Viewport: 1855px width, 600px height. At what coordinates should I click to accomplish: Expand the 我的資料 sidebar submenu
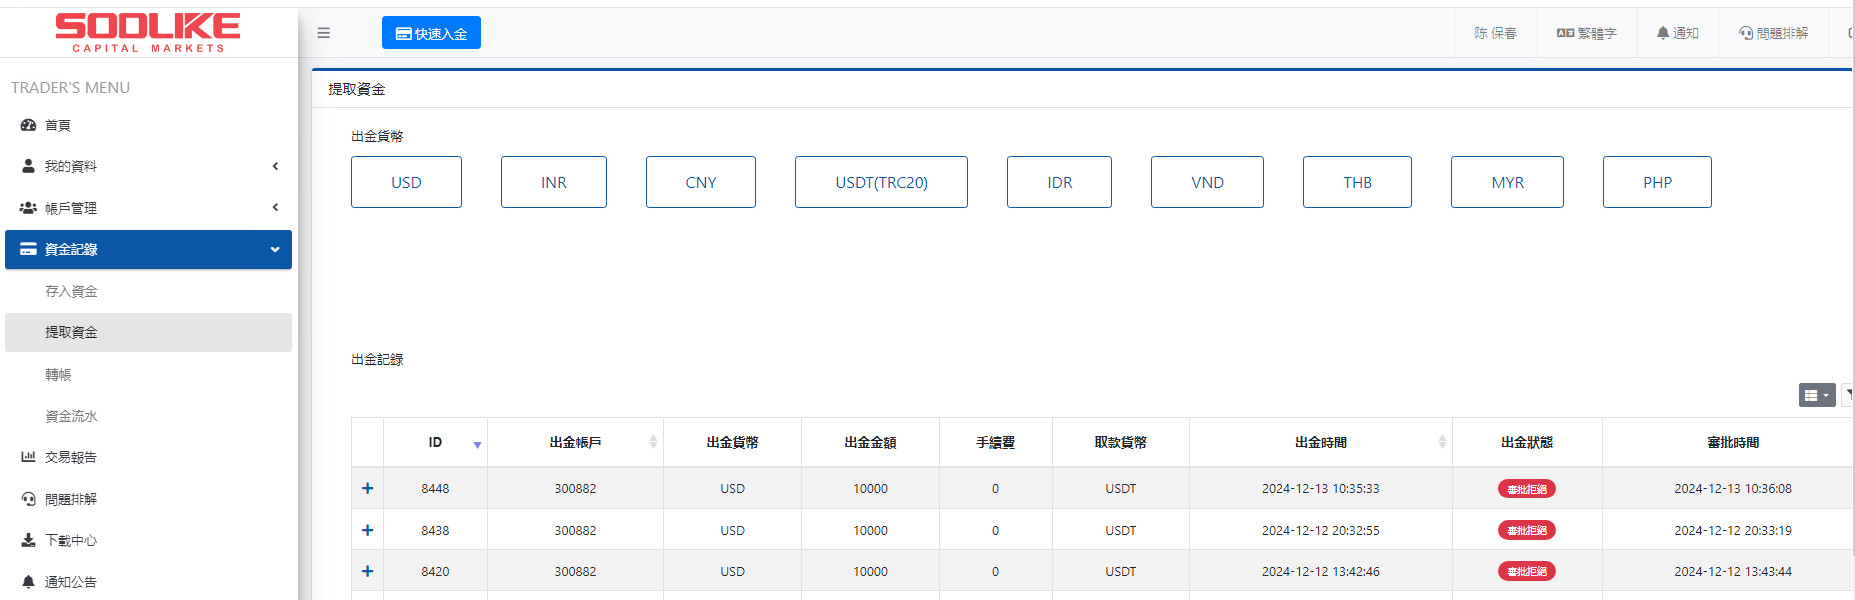(x=148, y=166)
